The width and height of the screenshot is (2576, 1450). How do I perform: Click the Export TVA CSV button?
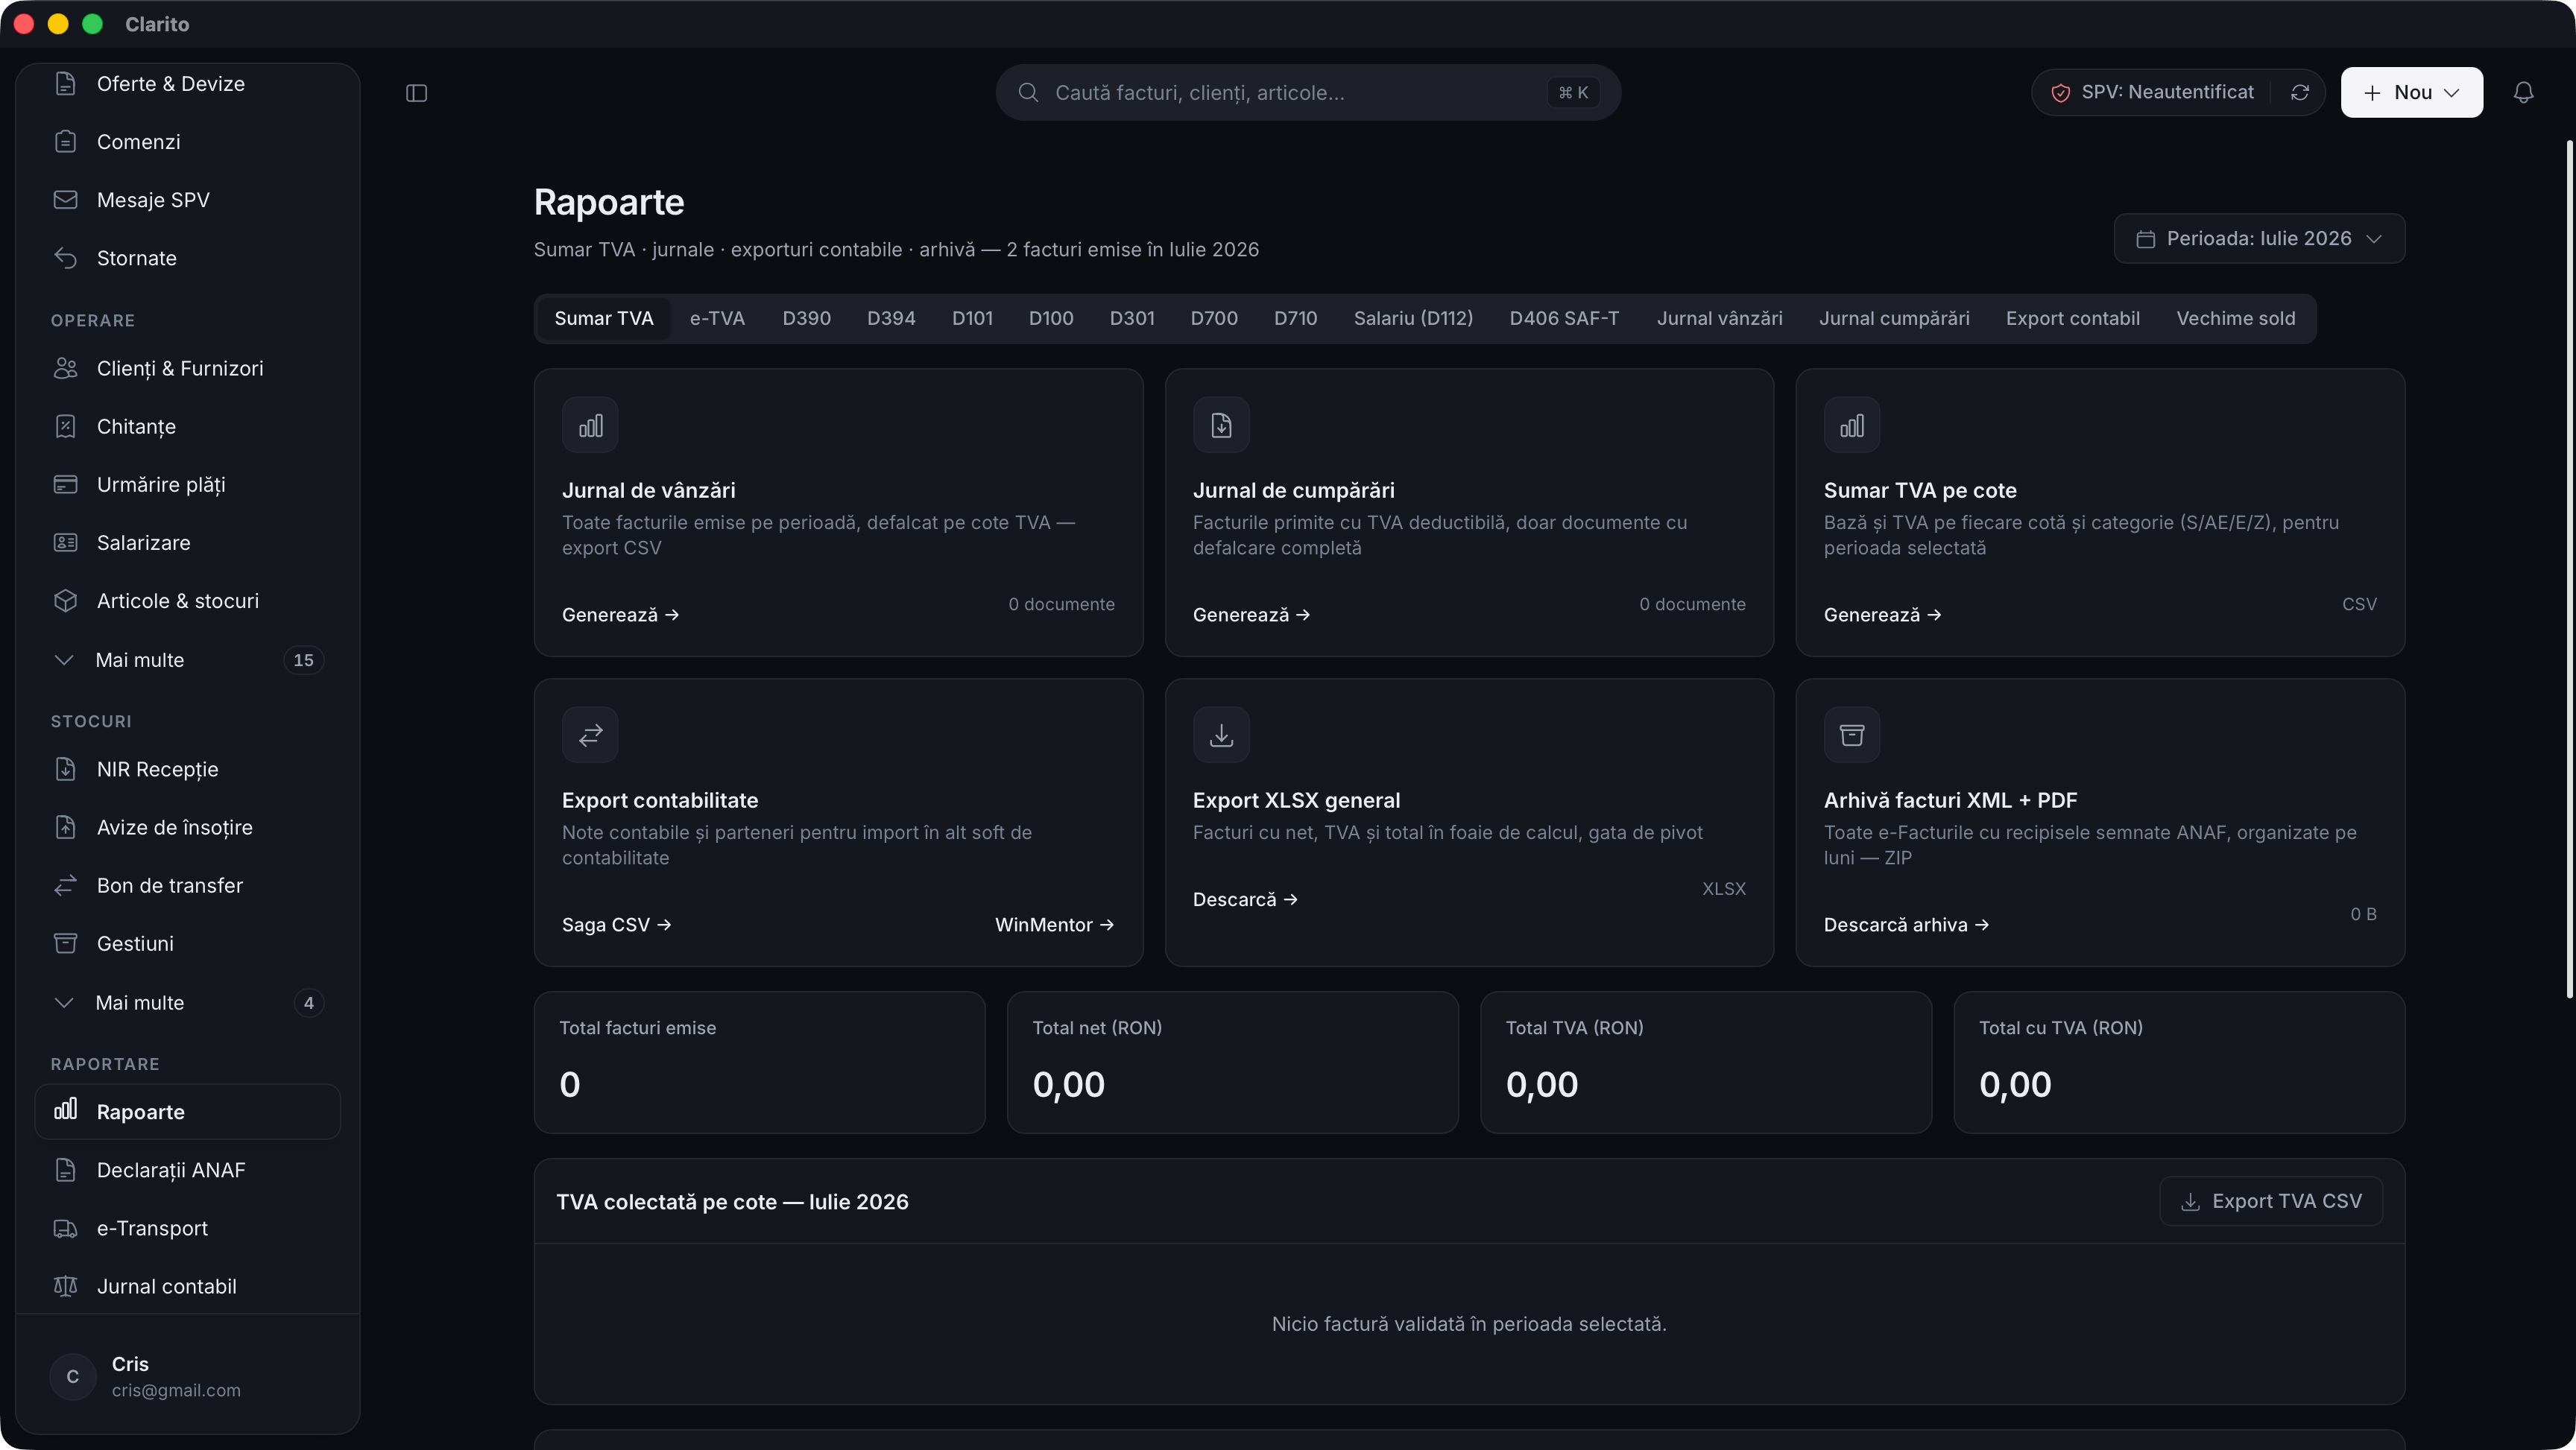pos(2271,1201)
